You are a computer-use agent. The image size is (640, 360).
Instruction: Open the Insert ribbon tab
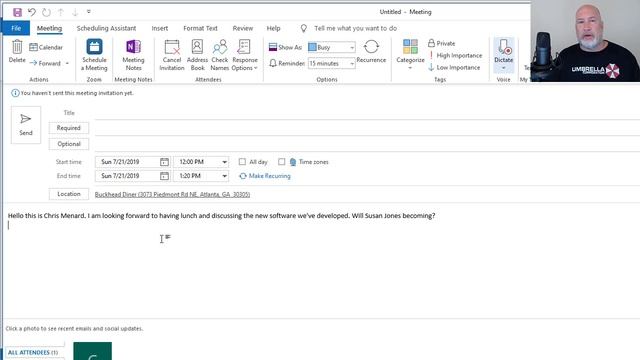tap(160, 28)
